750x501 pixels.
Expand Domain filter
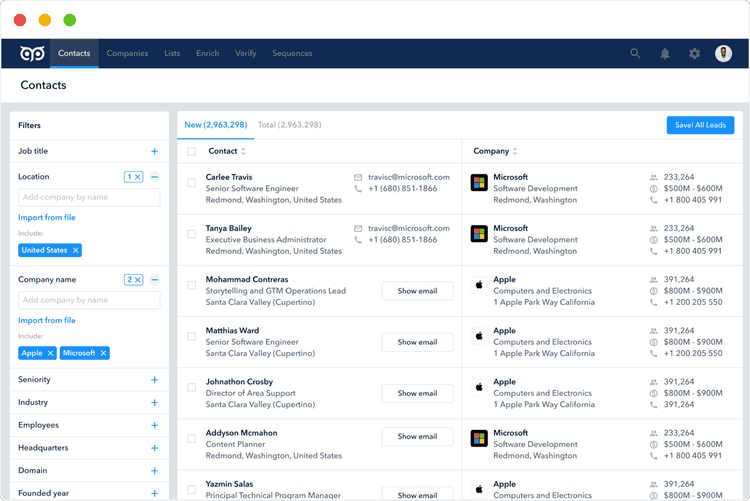(x=154, y=471)
